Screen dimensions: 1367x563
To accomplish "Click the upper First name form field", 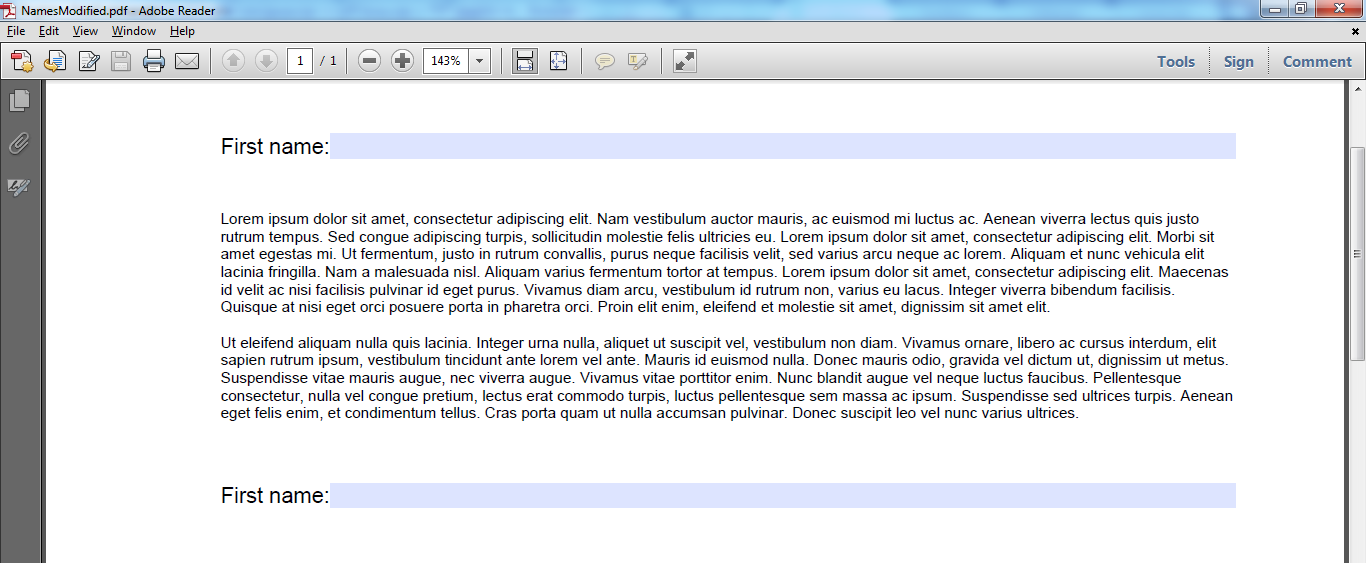I will [783, 146].
